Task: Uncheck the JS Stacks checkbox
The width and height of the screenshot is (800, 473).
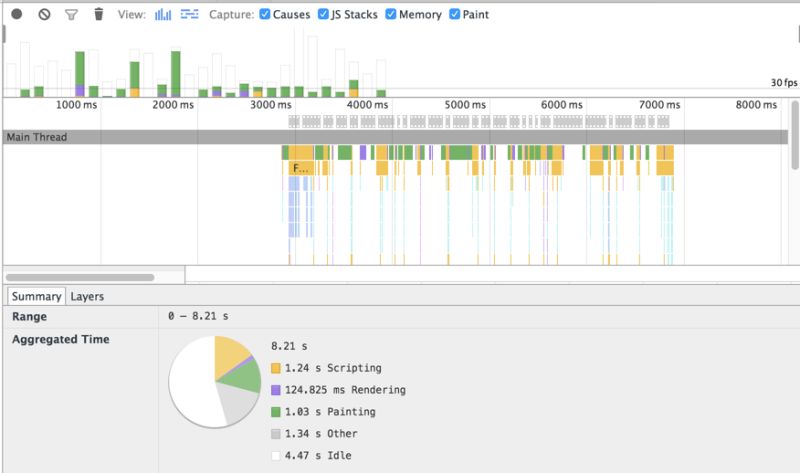Action: pos(323,14)
